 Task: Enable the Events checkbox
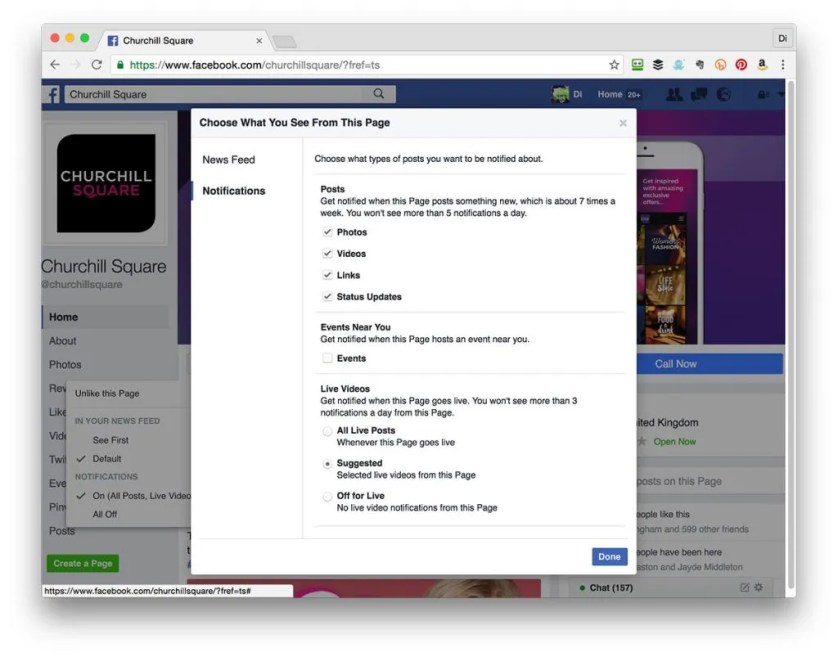point(327,358)
